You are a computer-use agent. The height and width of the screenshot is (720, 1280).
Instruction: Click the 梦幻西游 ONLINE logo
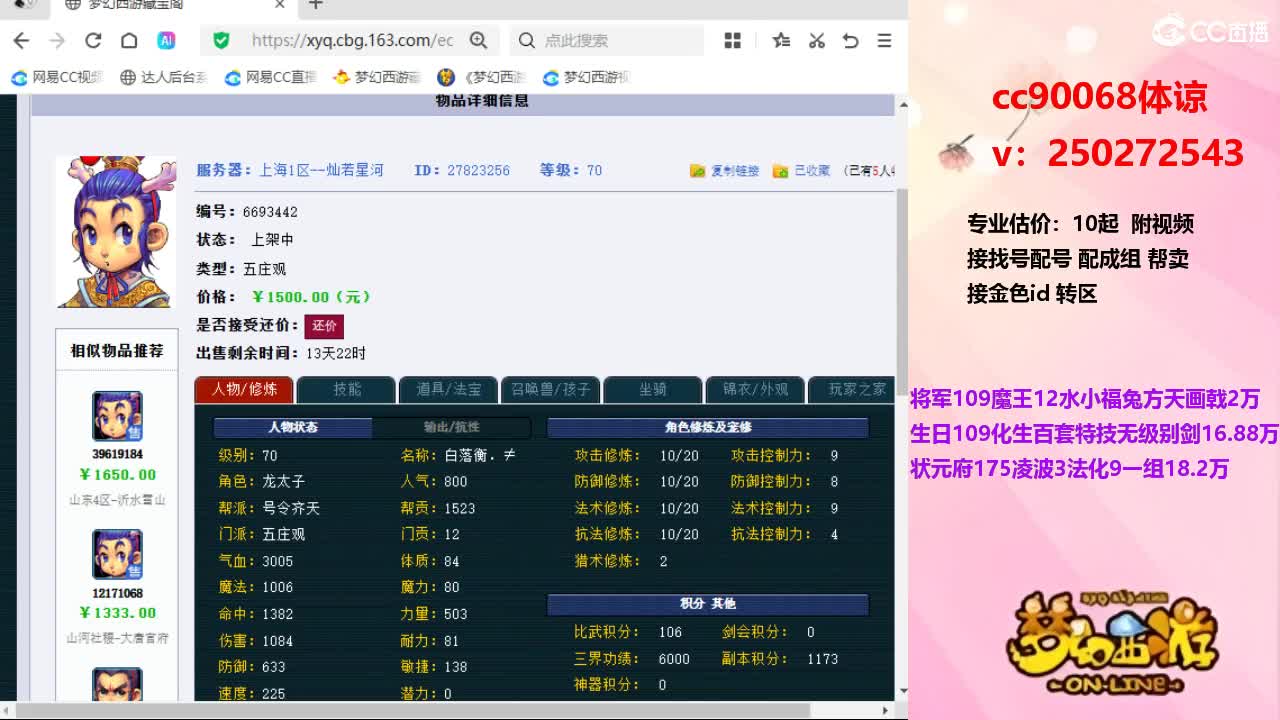click(1113, 642)
